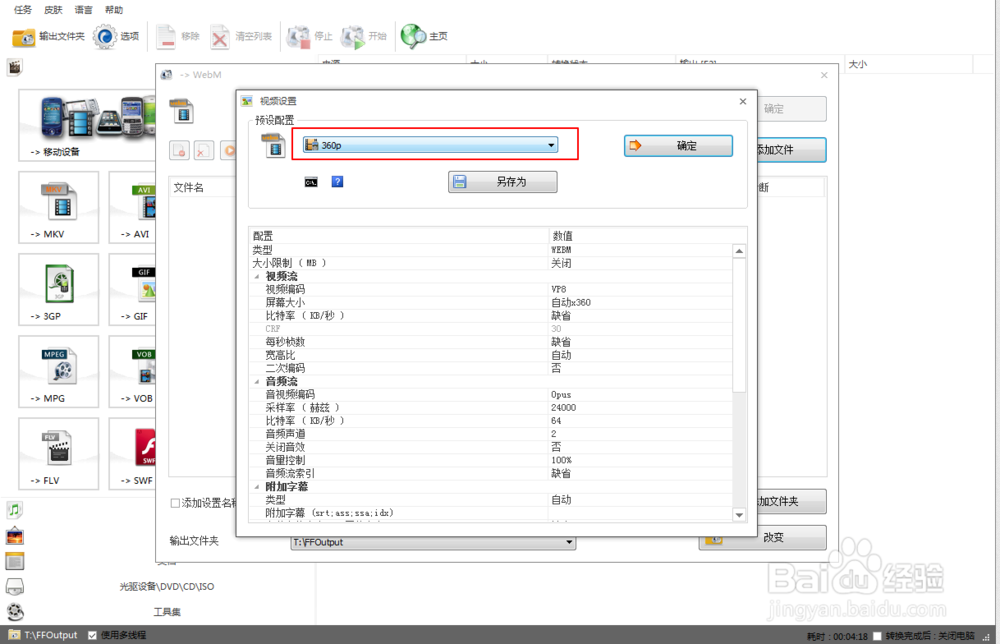Click the settings list scroll-up arrow
Image resolution: width=1000 pixels, height=644 pixels.
point(739,251)
